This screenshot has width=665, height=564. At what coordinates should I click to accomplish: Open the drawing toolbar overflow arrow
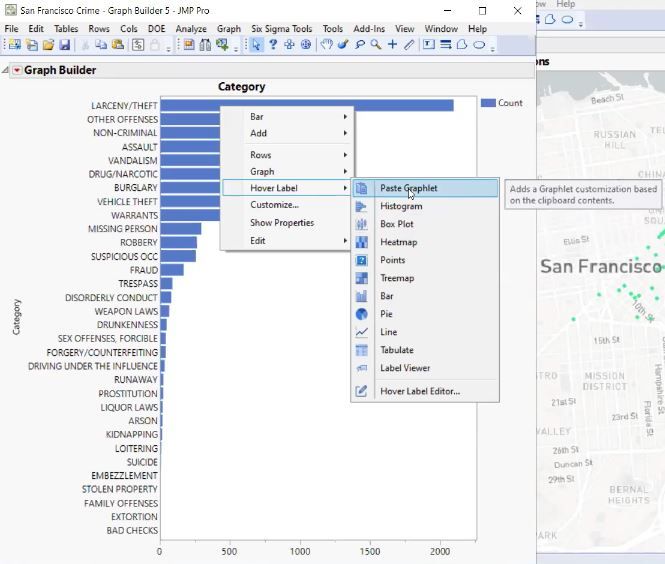point(492,49)
